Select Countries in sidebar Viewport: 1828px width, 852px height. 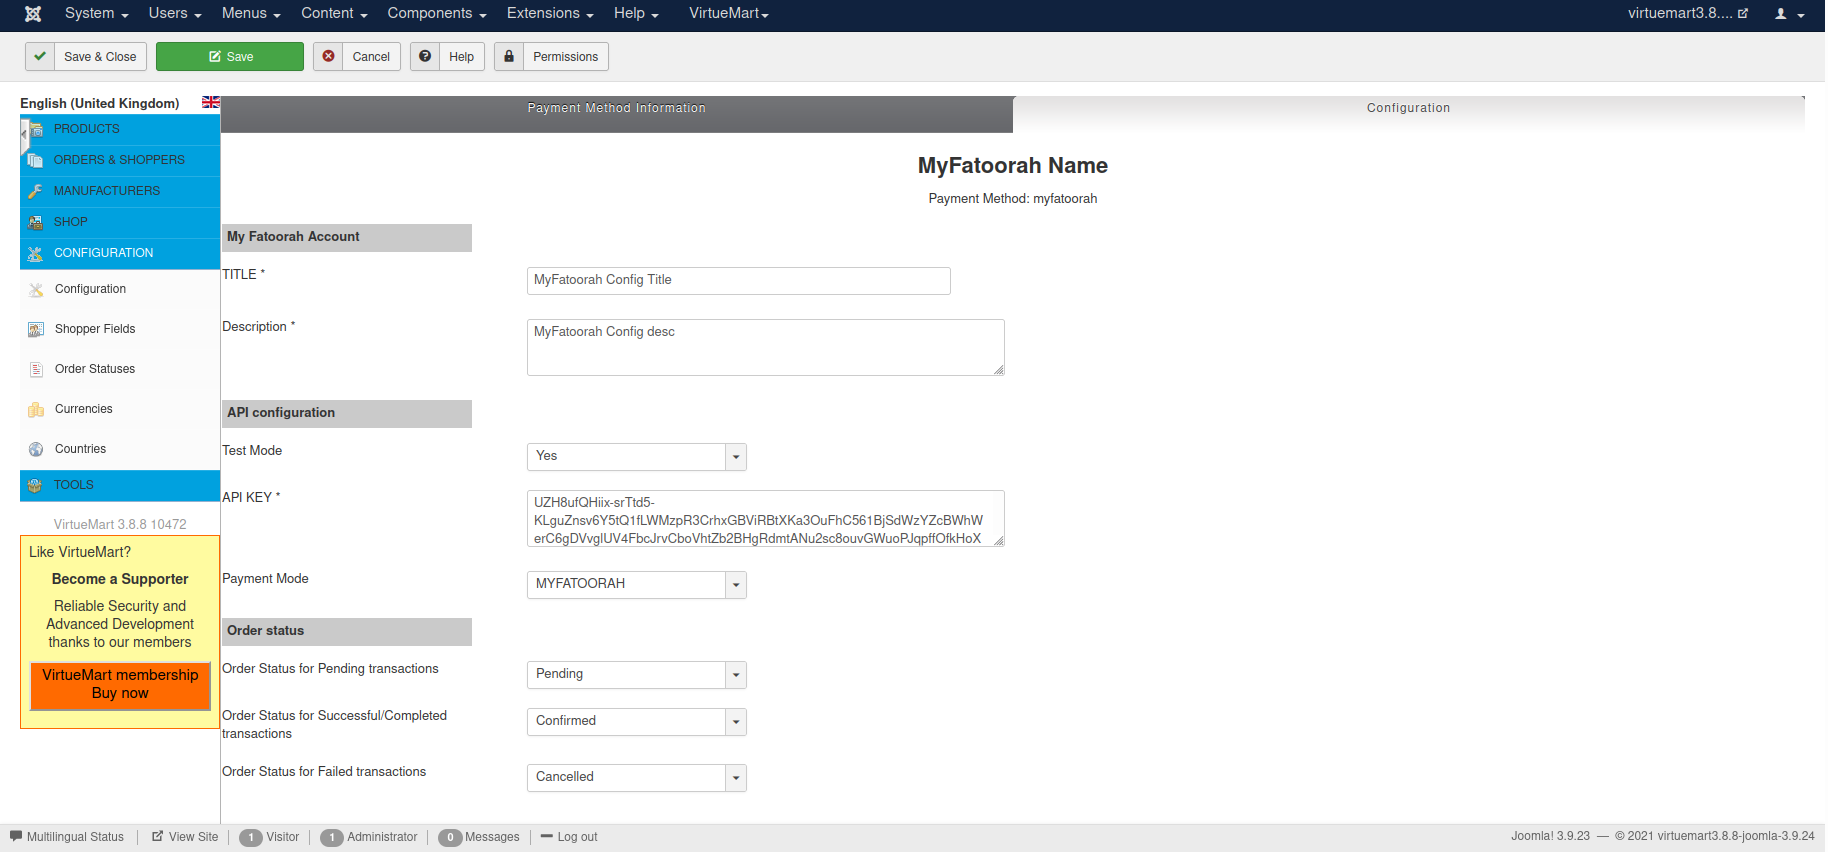pos(80,449)
